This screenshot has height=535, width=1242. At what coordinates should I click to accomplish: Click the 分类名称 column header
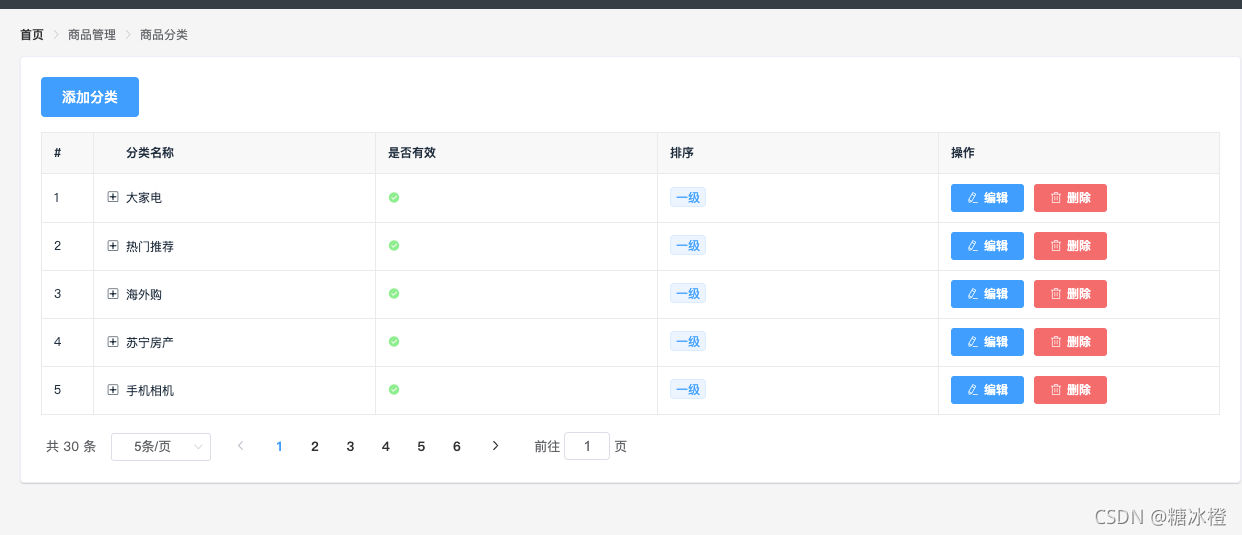pyautogui.click(x=150, y=153)
